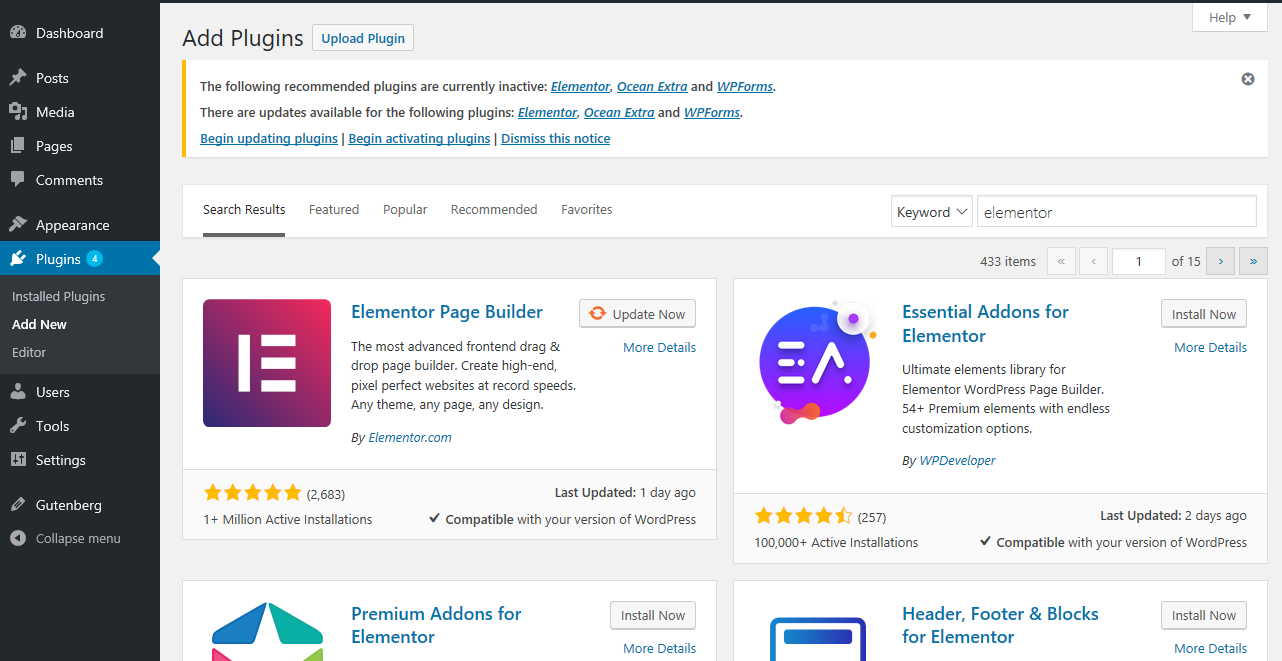Switch to the Featured tab
Viewport: 1282px width, 661px height.
click(x=334, y=210)
